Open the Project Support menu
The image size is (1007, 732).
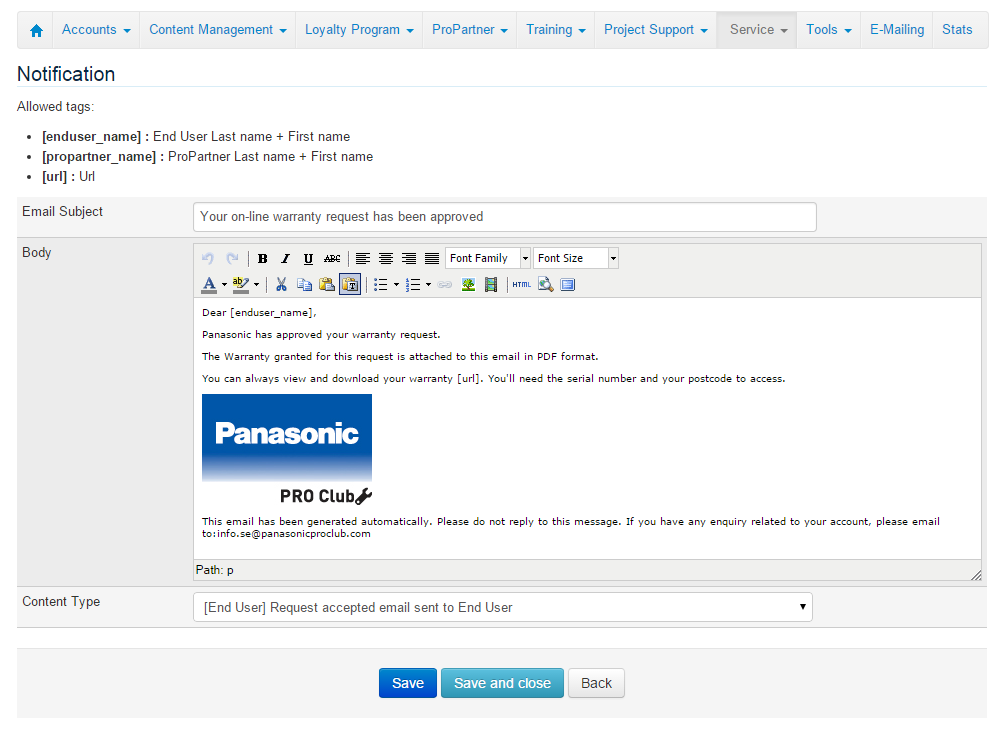coord(656,30)
